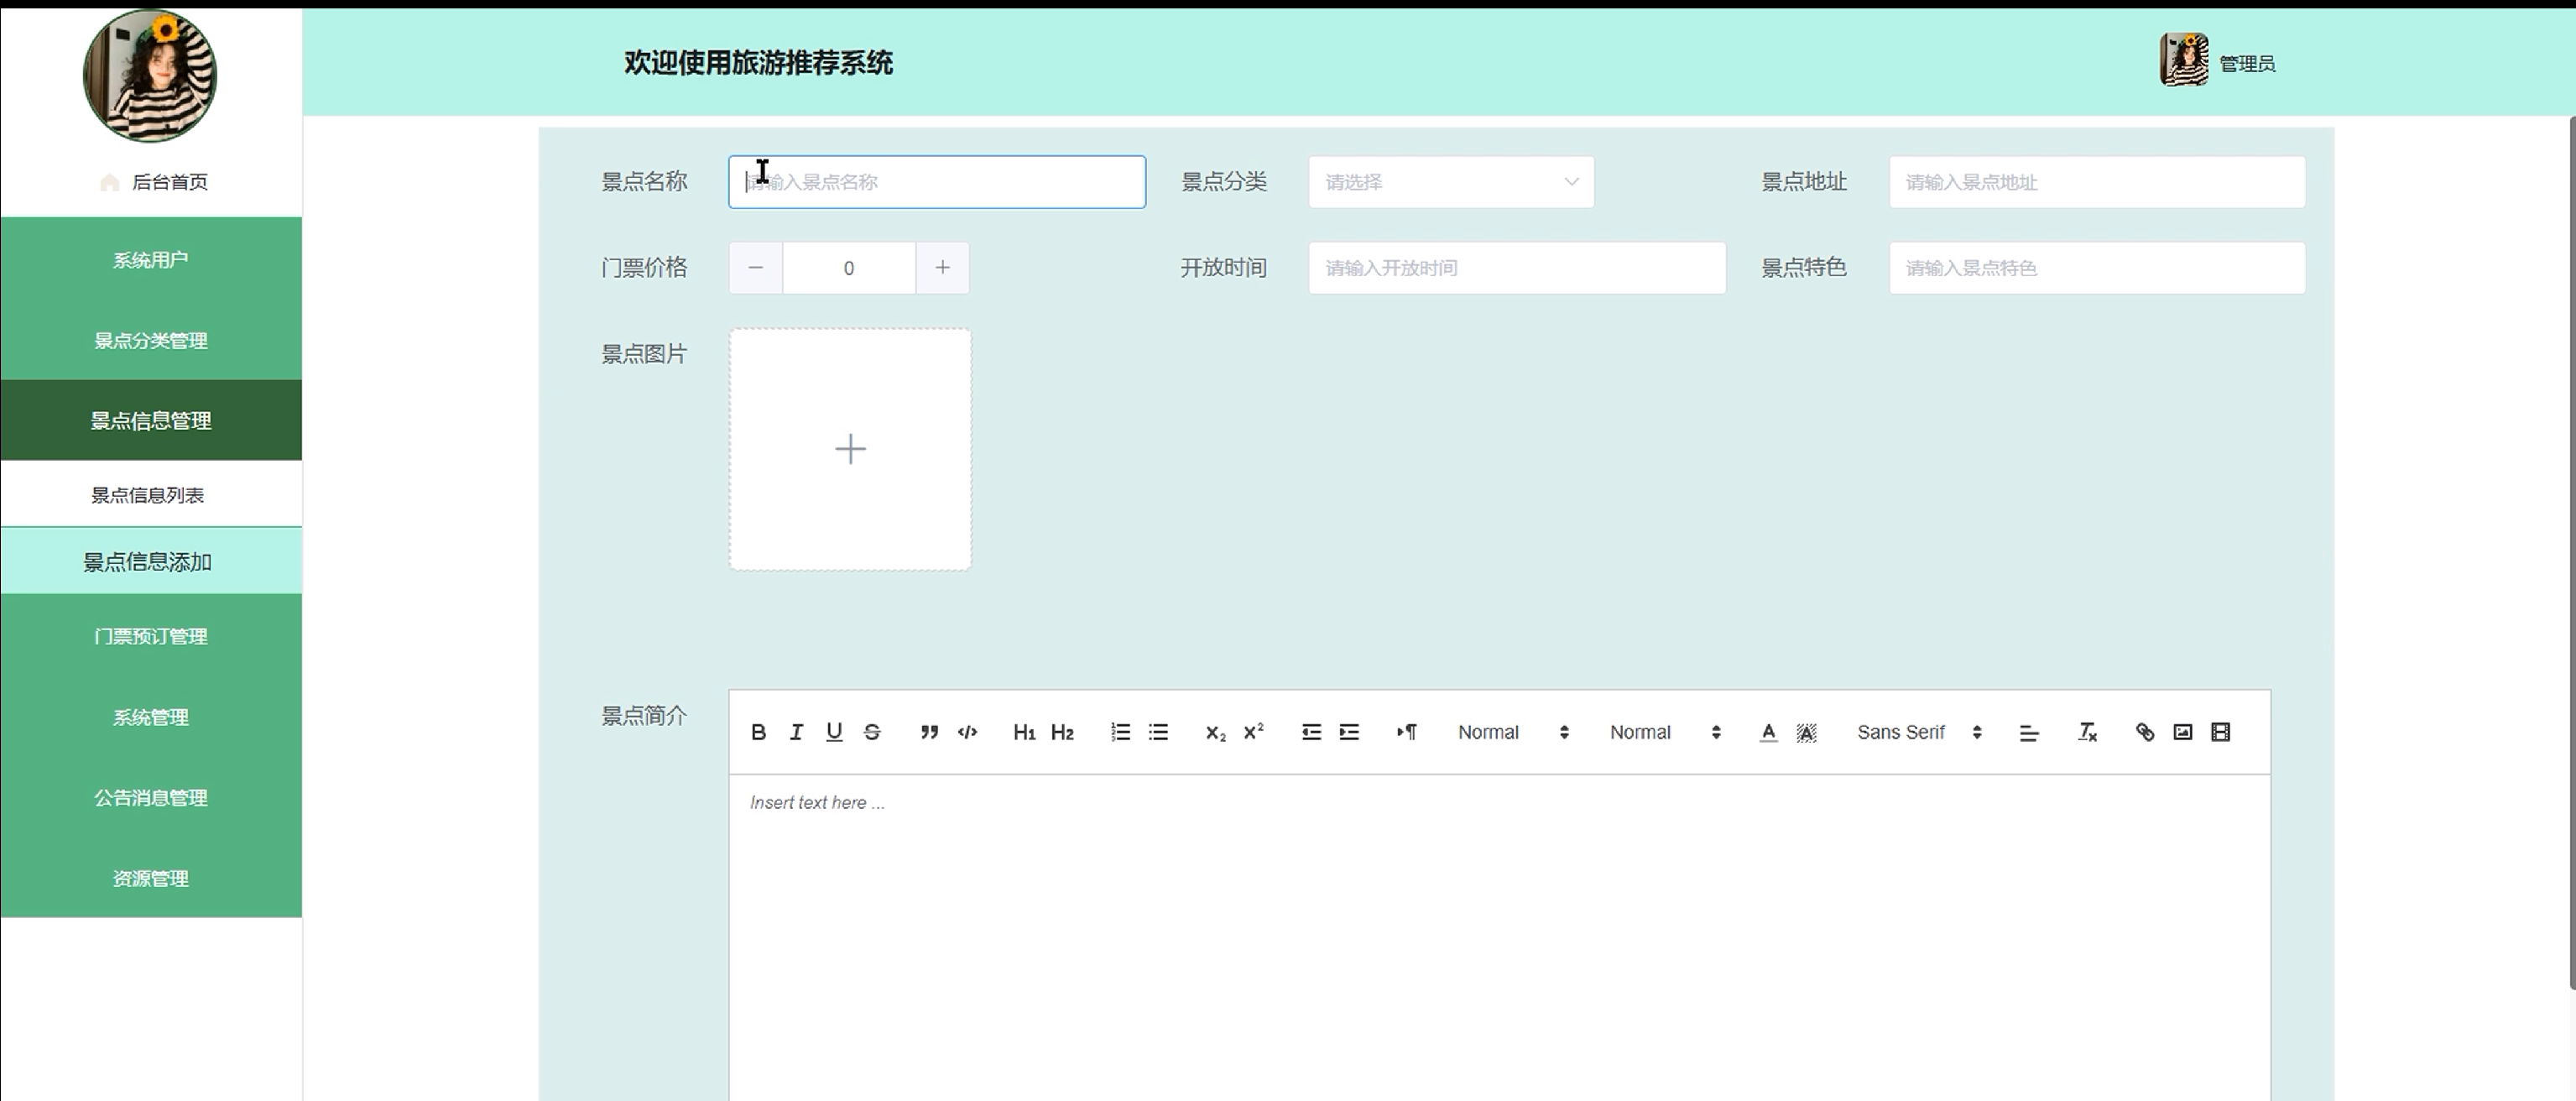
Task: Apply strikethrough text formatting
Action: [x=872, y=732]
